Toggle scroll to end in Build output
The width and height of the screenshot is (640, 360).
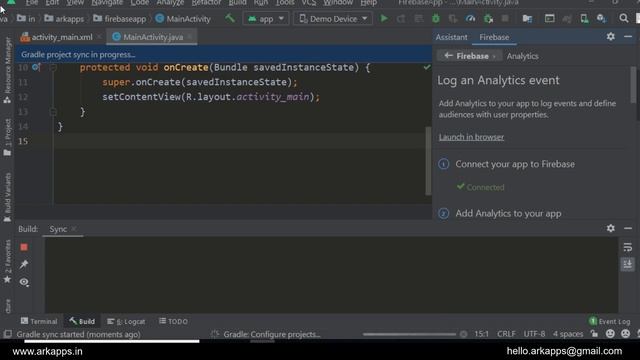click(x=628, y=264)
